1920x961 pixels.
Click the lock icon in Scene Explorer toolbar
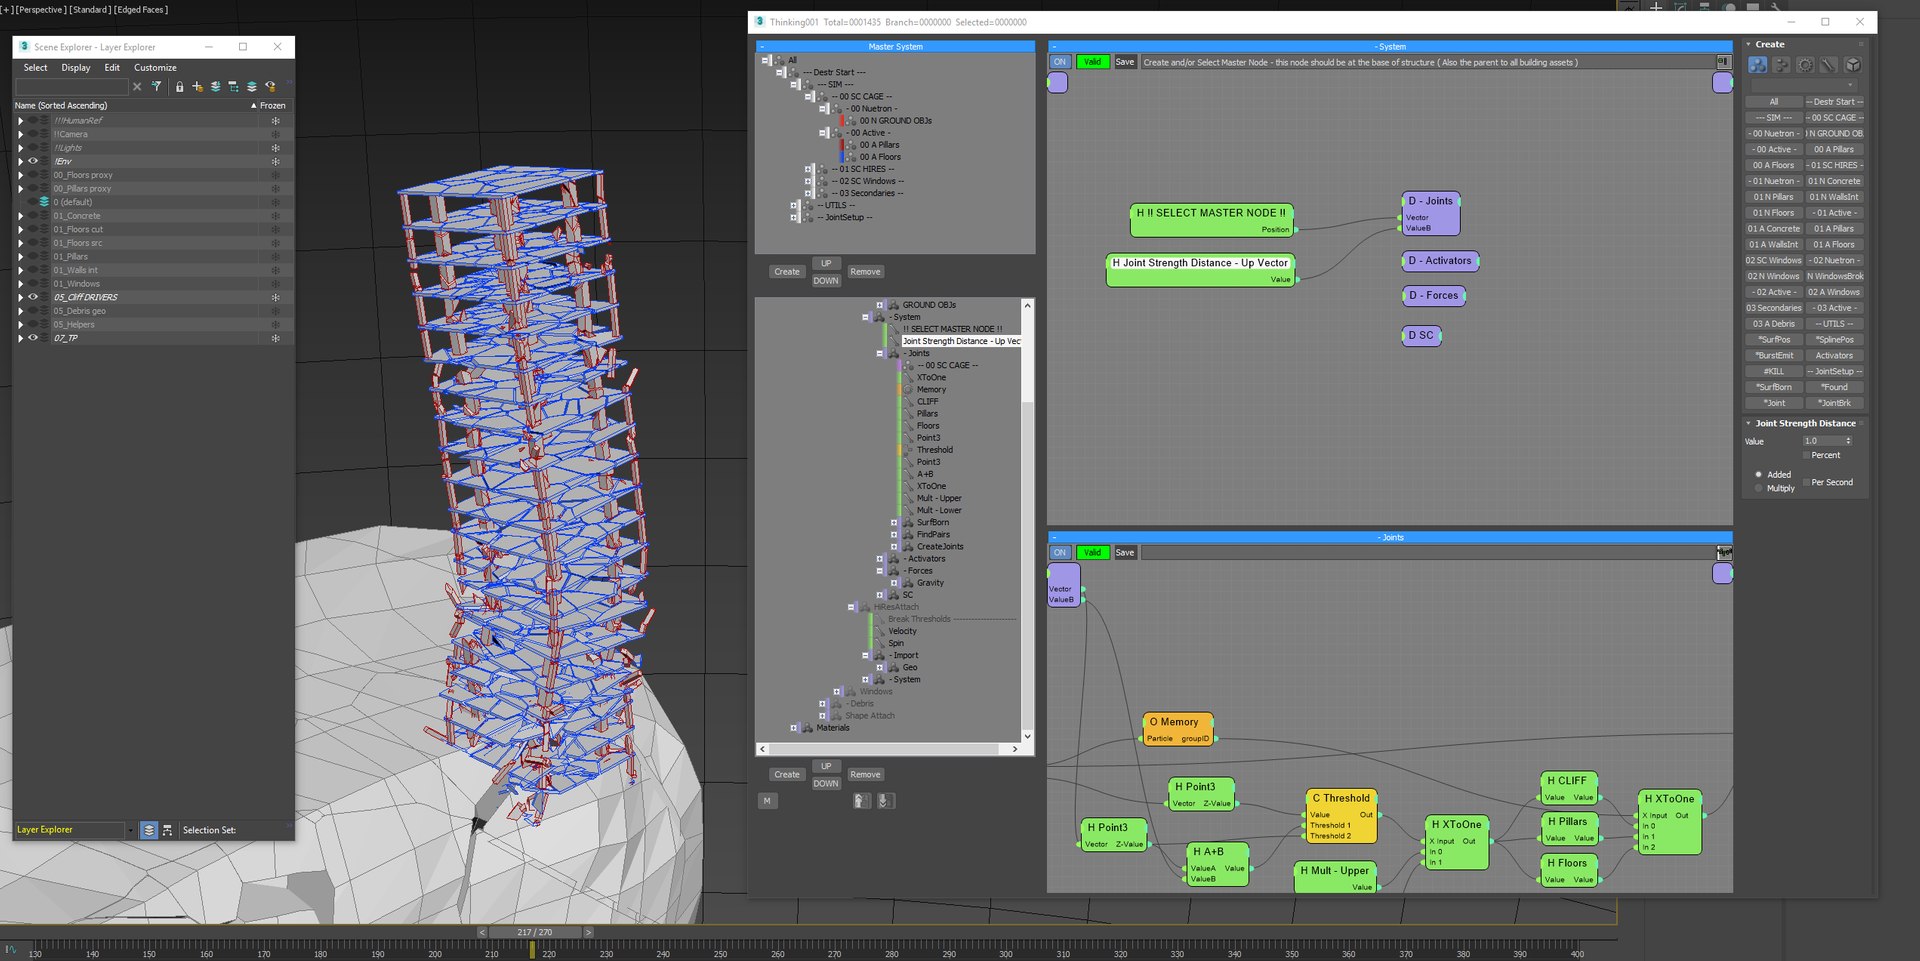[x=180, y=87]
